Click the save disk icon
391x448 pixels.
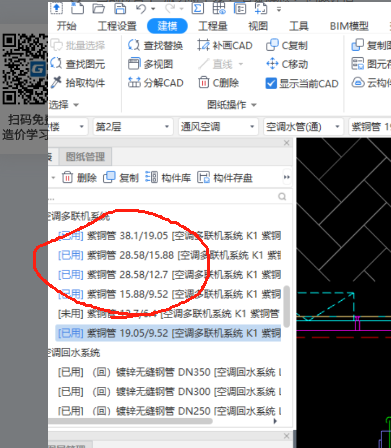point(120,8)
